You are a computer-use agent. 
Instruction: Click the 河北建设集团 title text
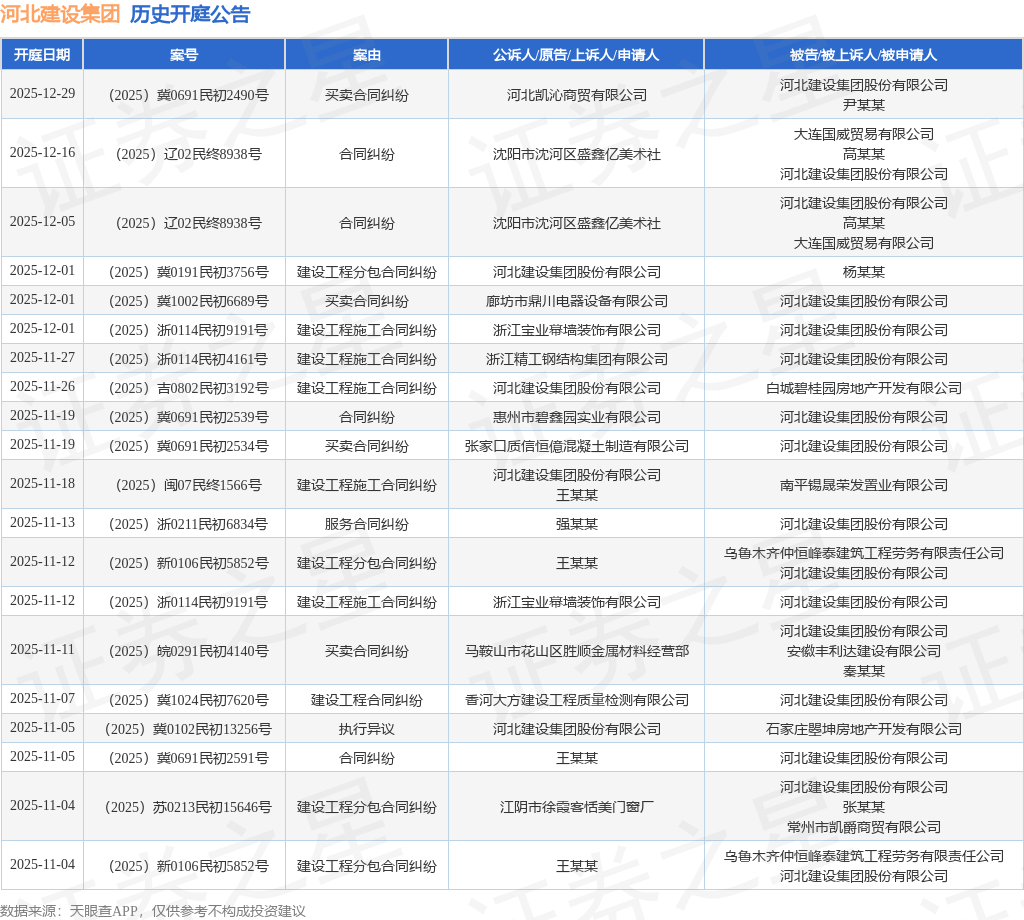pos(60,14)
